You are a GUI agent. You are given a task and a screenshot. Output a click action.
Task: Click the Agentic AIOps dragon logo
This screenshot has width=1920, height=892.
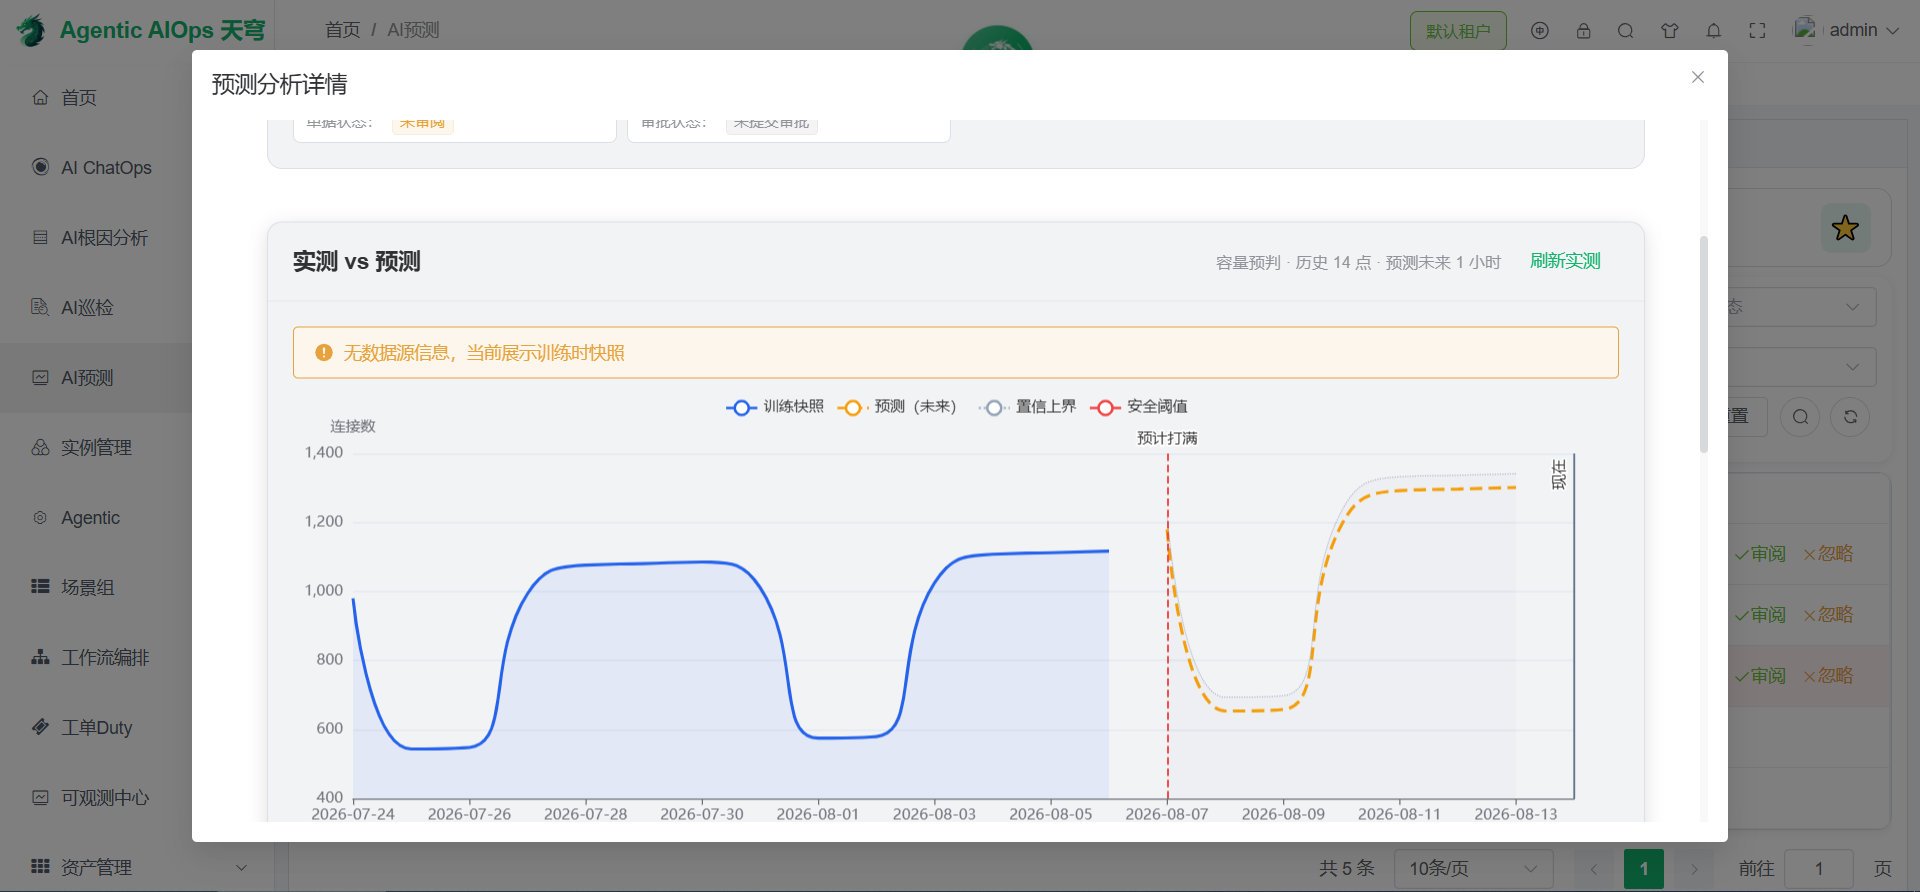(x=31, y=30)
